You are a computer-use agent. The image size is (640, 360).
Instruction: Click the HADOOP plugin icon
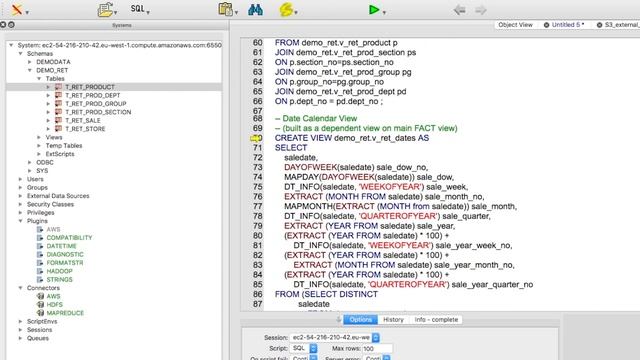(x=40, y=271)
